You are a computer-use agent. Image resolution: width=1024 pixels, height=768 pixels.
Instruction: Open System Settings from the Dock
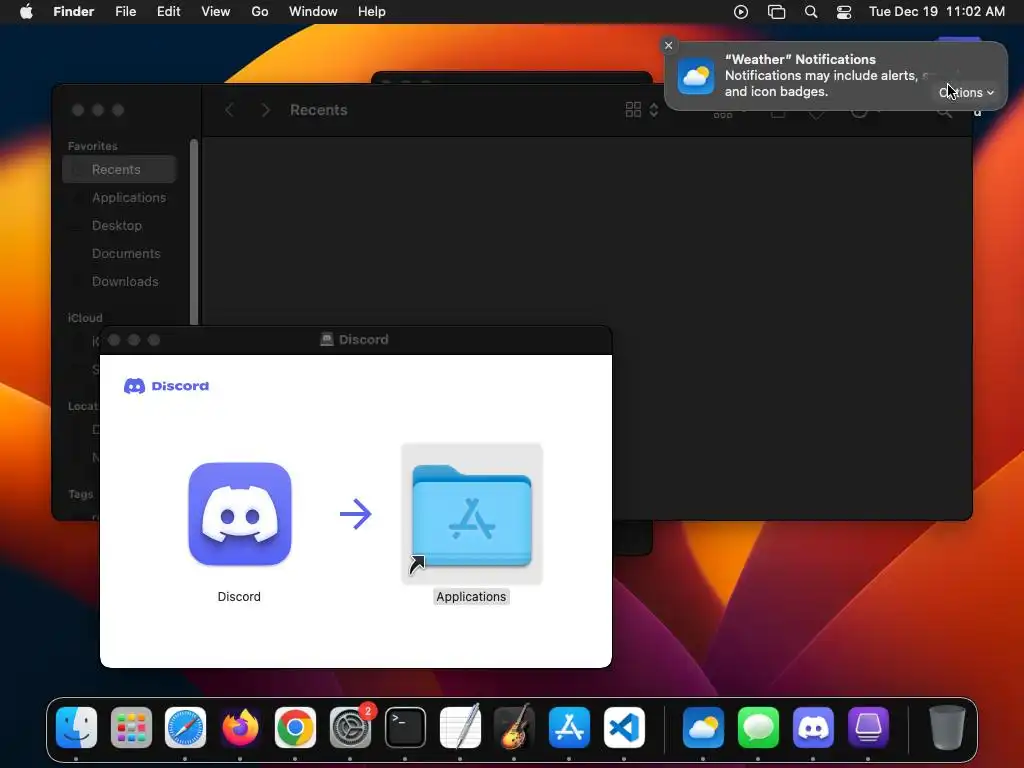(x=350, y=727)
